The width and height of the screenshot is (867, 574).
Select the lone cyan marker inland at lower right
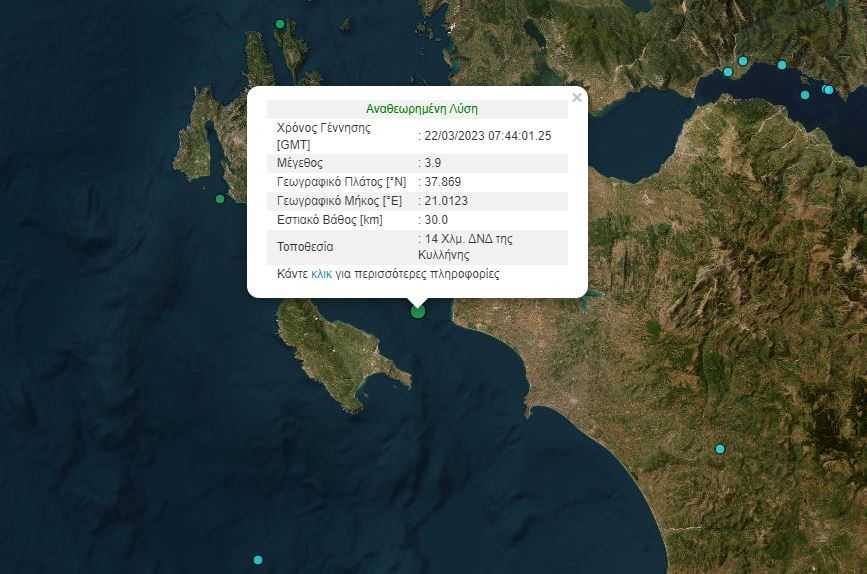click(719, 449)
